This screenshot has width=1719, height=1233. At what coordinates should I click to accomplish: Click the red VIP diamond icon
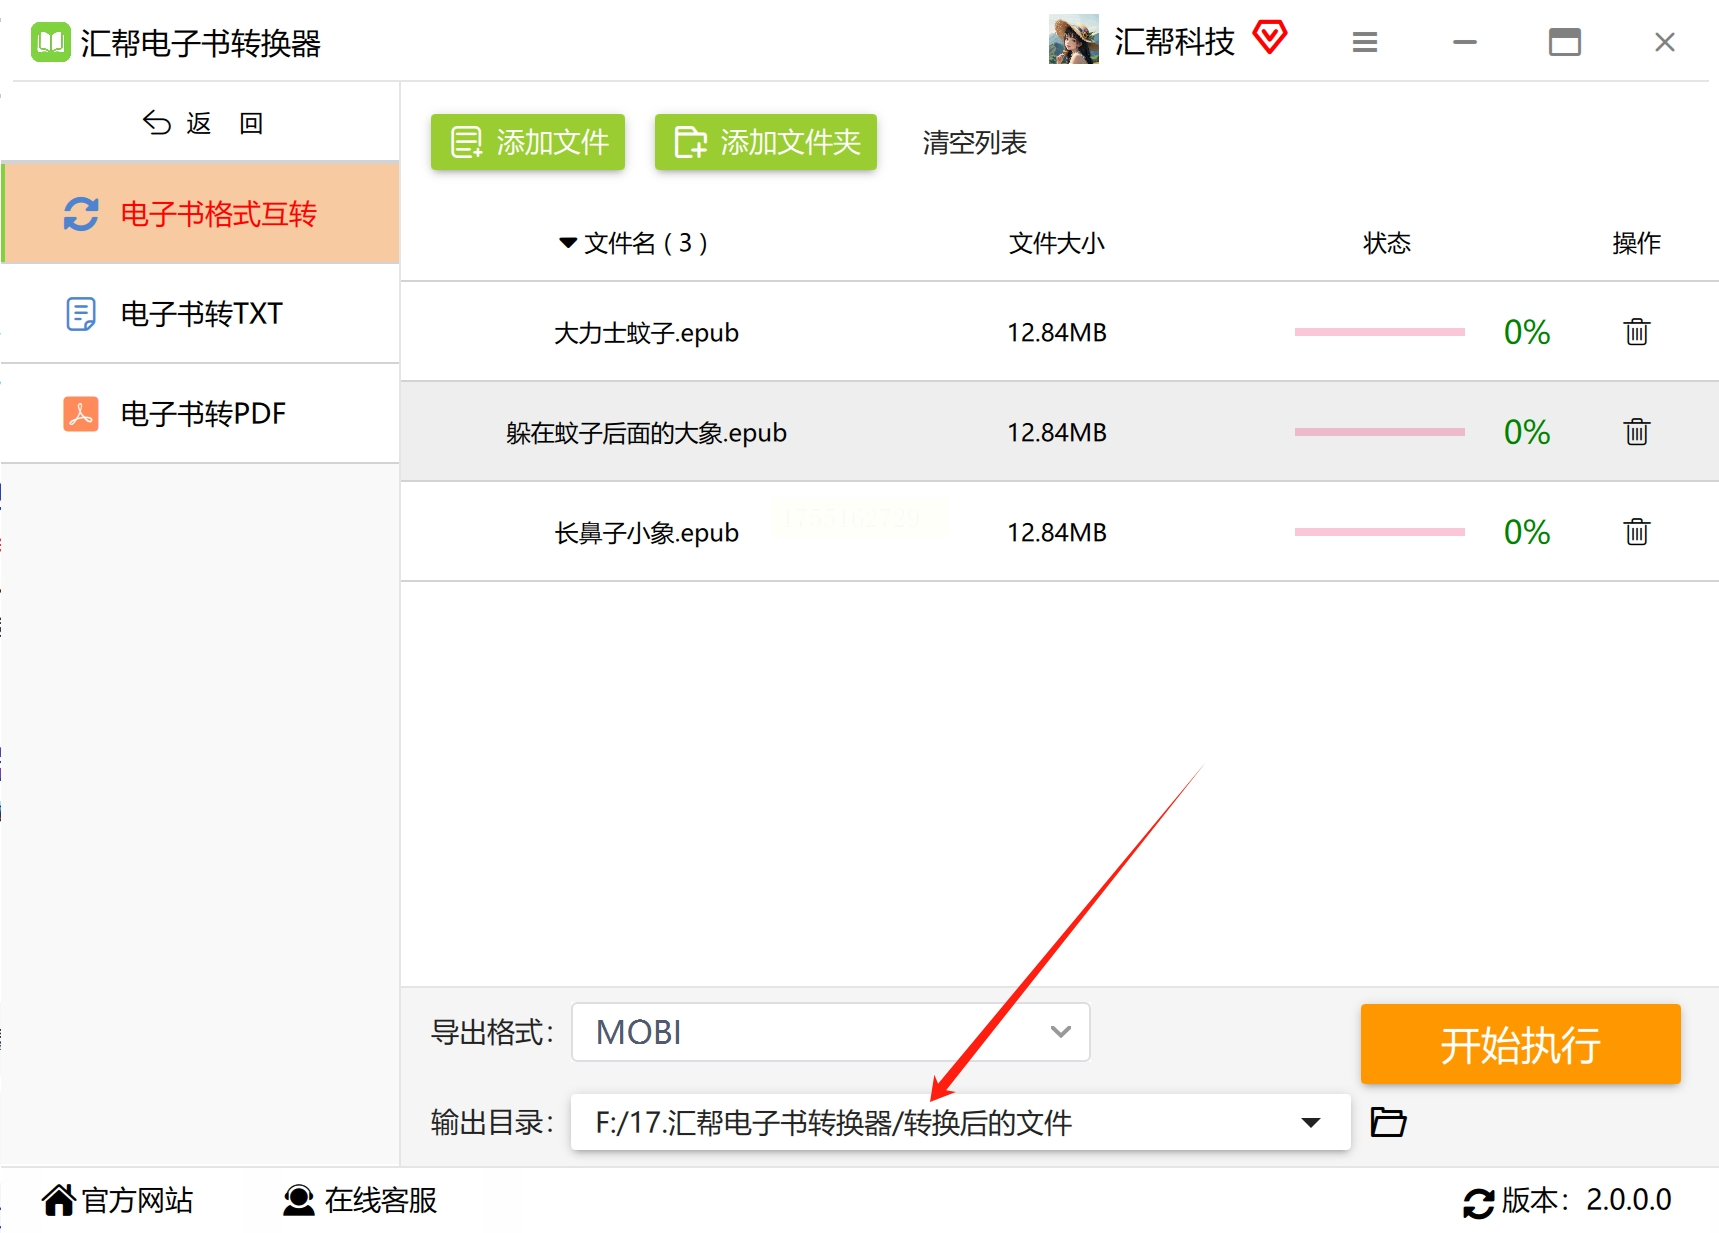click(1270, 38)
